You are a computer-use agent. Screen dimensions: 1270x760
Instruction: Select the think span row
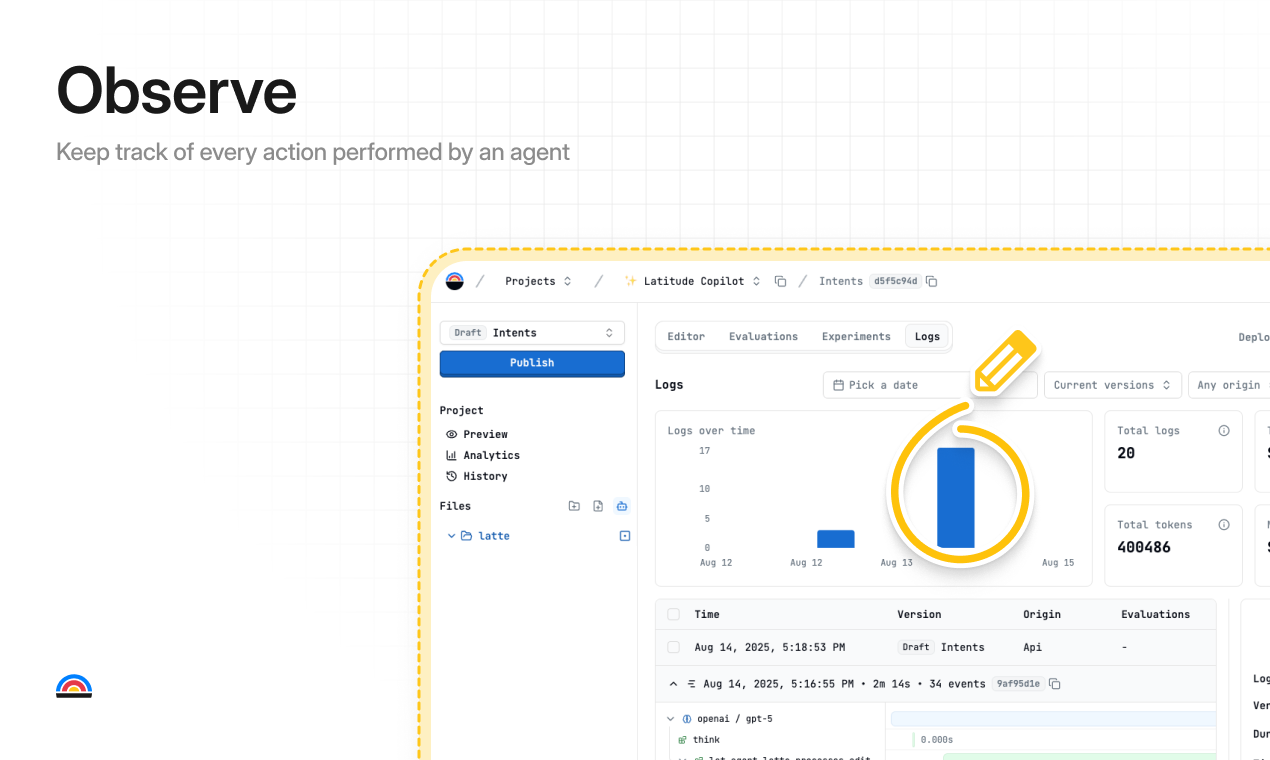pos(706,740)
